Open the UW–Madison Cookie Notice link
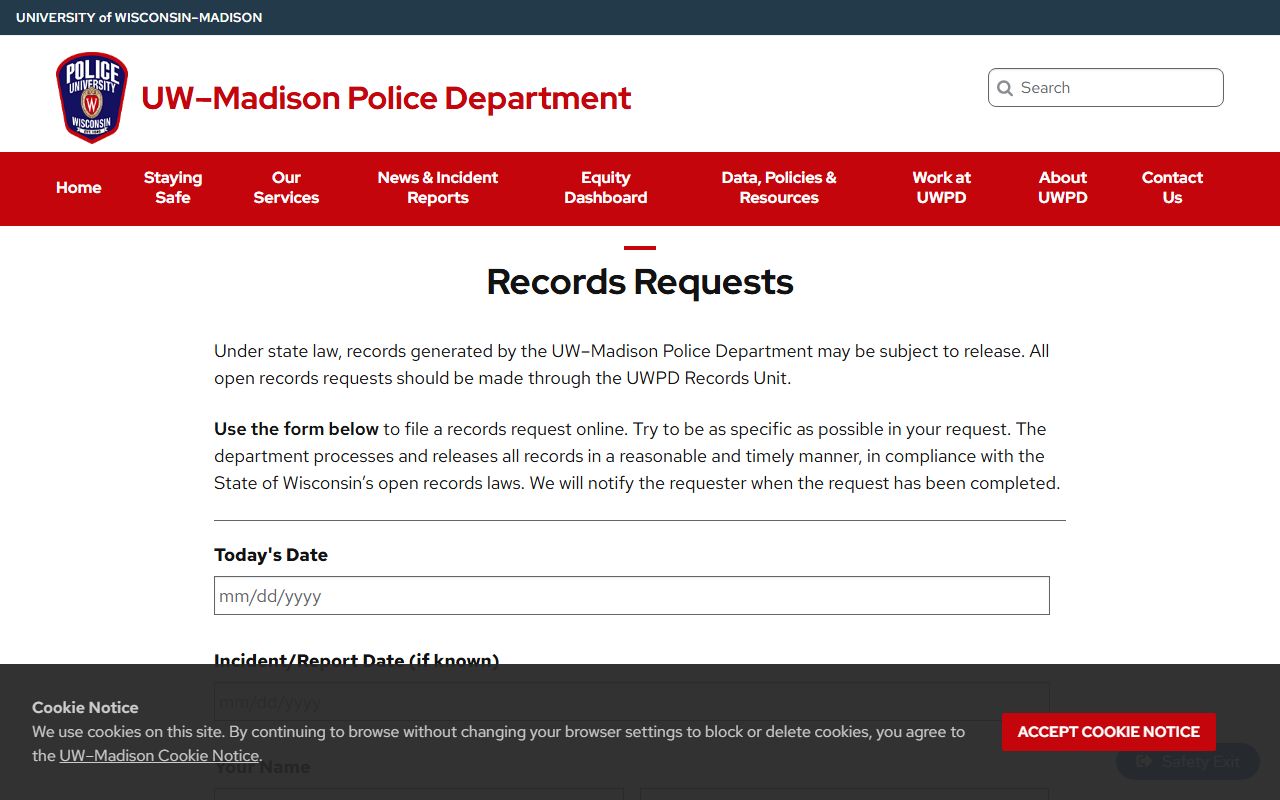 point(159,756)
